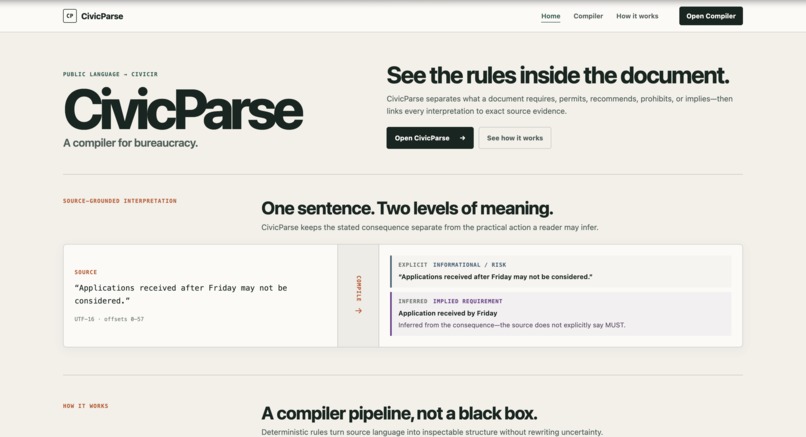The width and height of the screenshot is (806, 437).
Task: Click the 'UTF-16 · offsets 0–57' text
Action: (x=109, y=319)
